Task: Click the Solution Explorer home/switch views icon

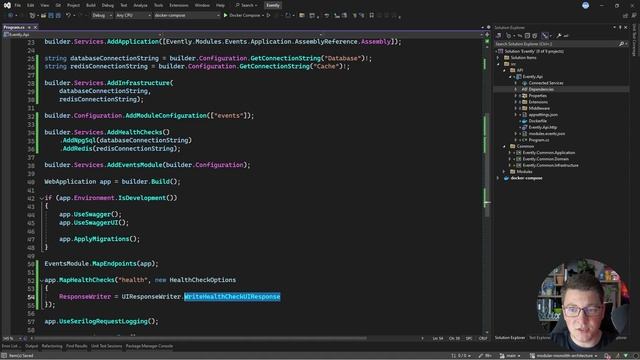Action: tap(499, 36)
